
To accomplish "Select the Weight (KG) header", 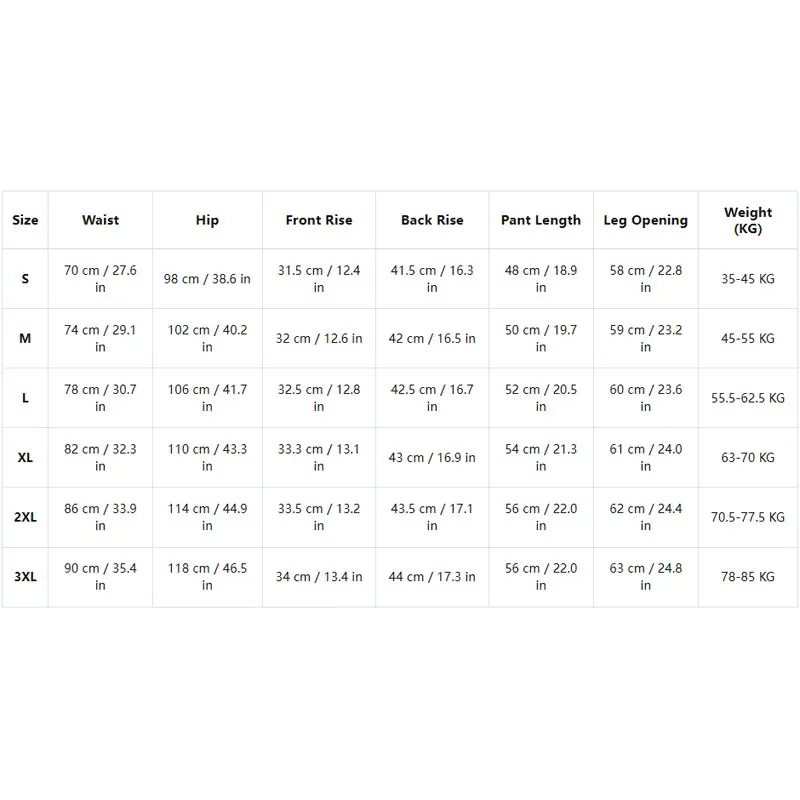I will [748, 220].
